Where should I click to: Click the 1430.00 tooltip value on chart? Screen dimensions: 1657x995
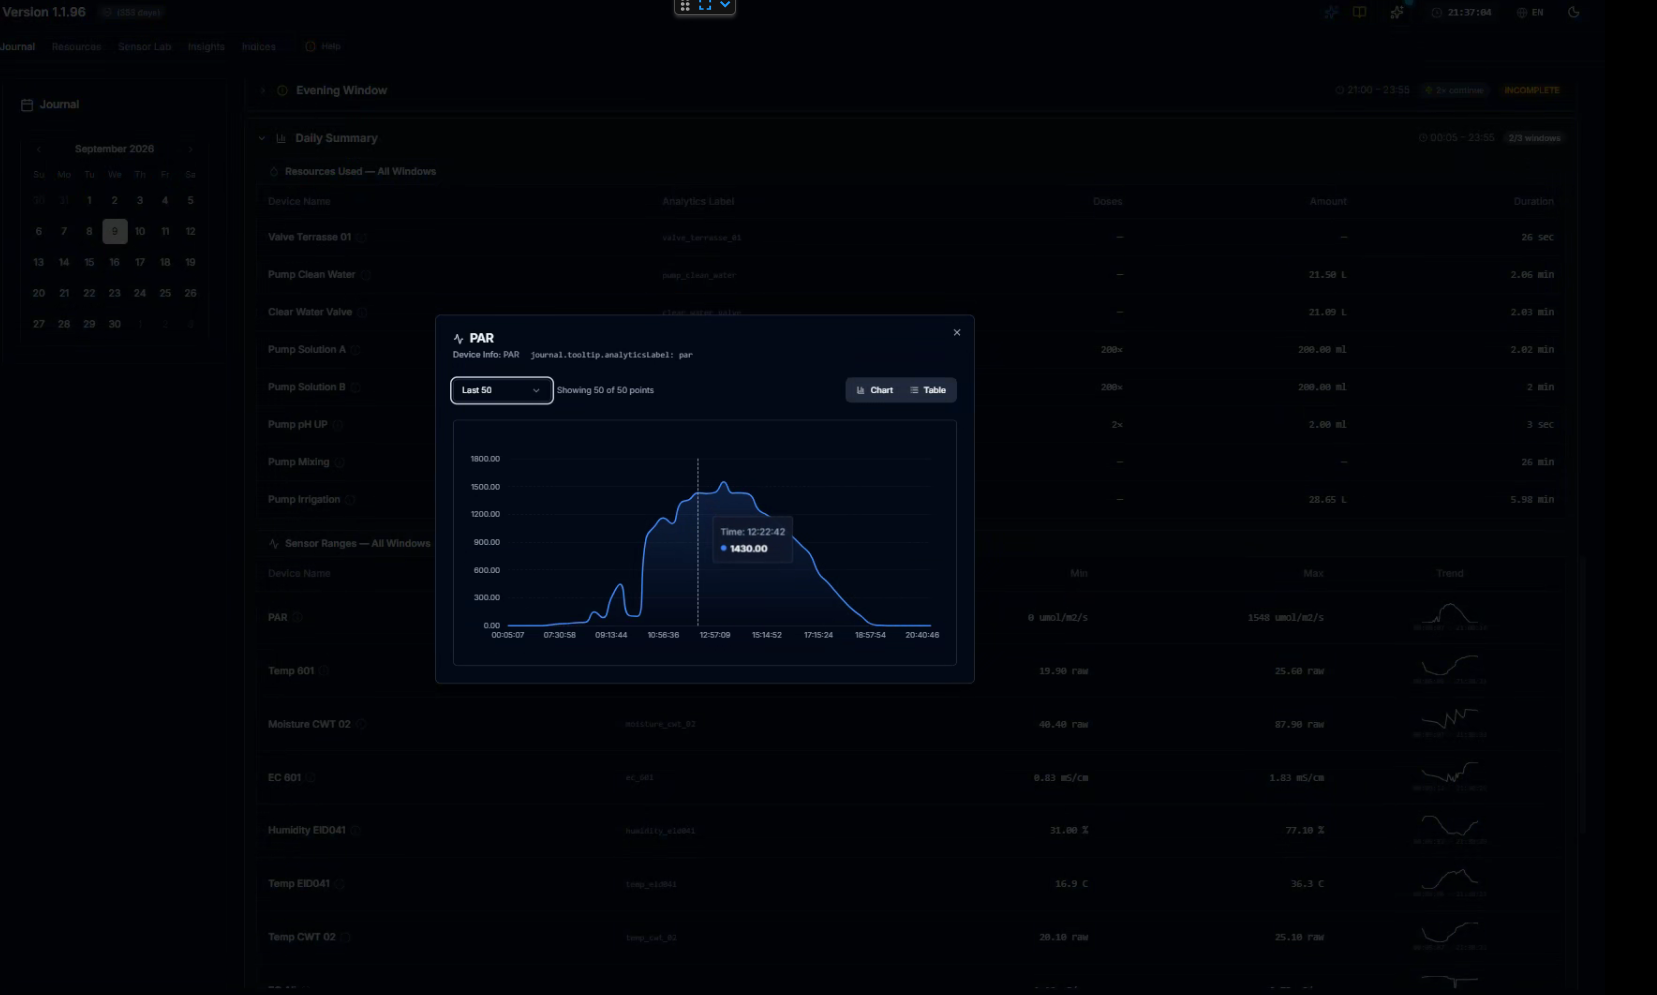click(x=748, y=549)
